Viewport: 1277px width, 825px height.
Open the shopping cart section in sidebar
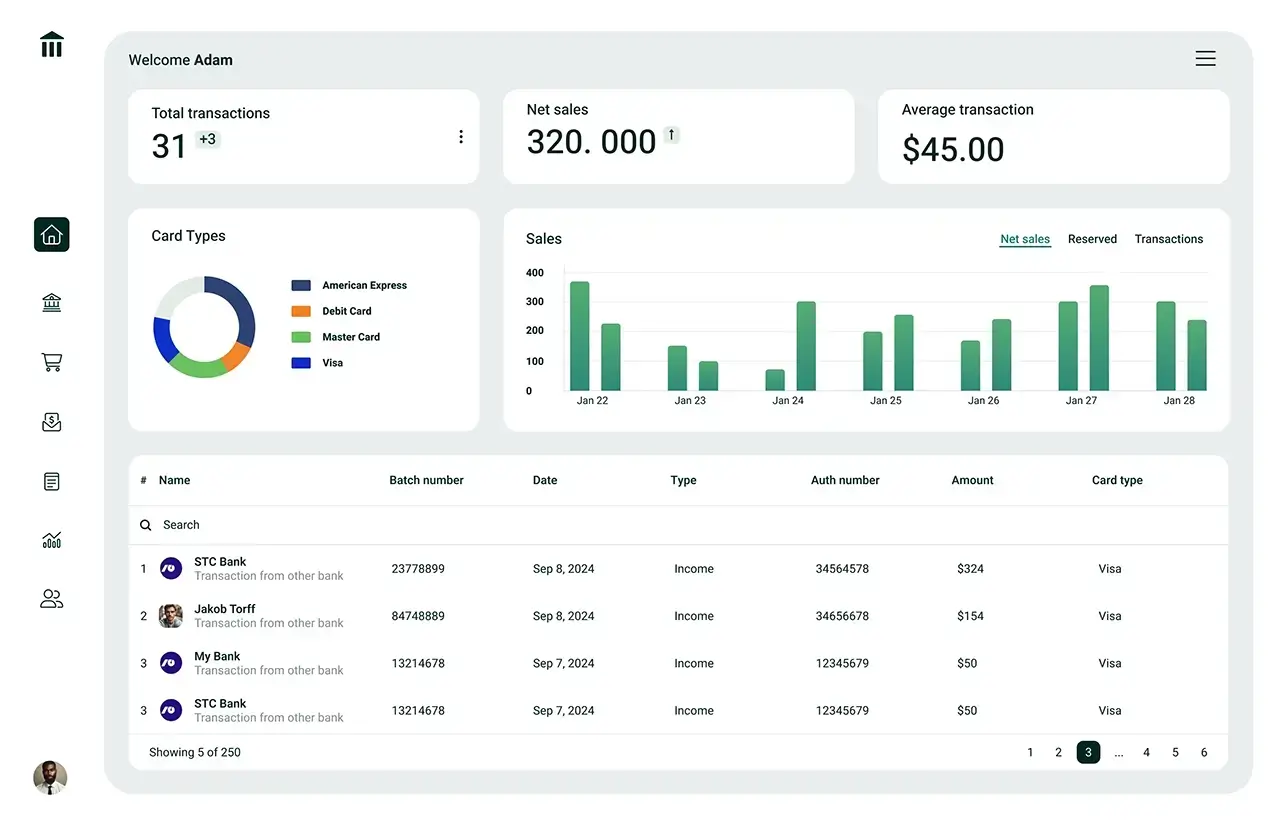pyautogui.click(x=51, y=362)
